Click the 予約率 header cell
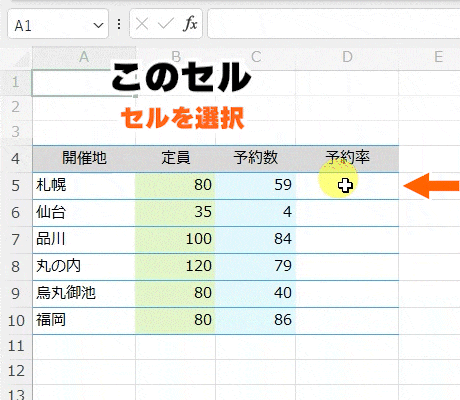The height and width of the screenshot is (400, 460). [347, 159]
